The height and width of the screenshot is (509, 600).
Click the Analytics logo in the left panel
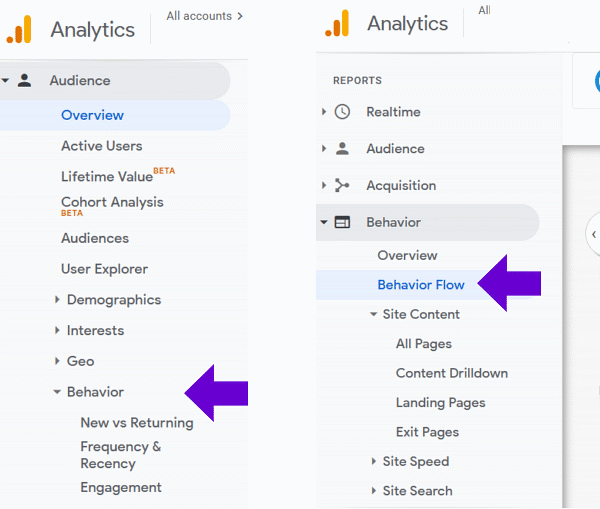(x=19, y=29)
